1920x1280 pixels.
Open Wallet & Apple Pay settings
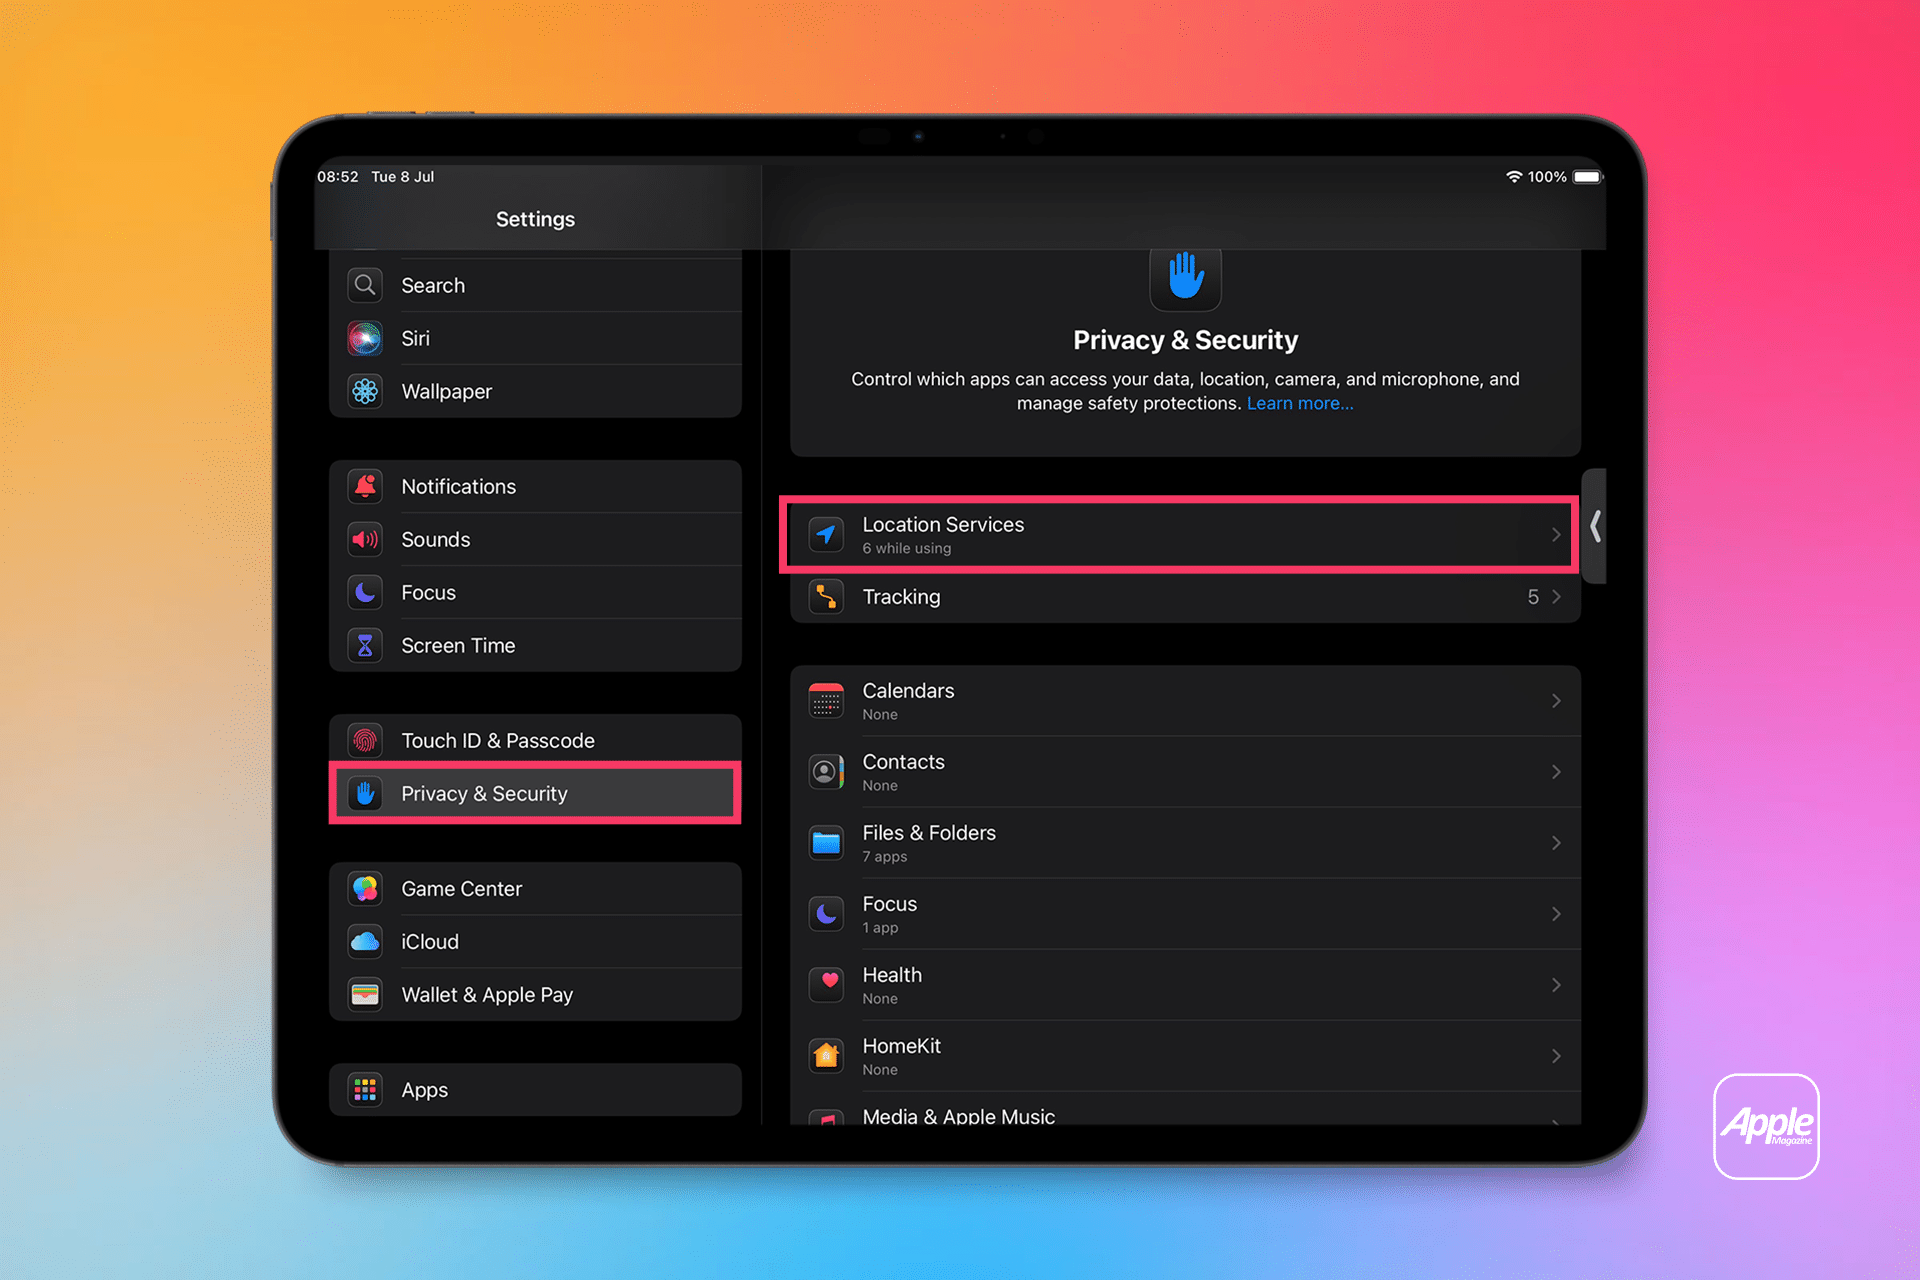(535, 994)
